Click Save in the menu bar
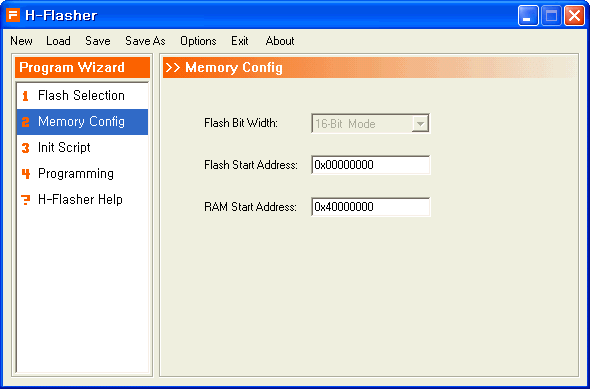 (98, 41)
